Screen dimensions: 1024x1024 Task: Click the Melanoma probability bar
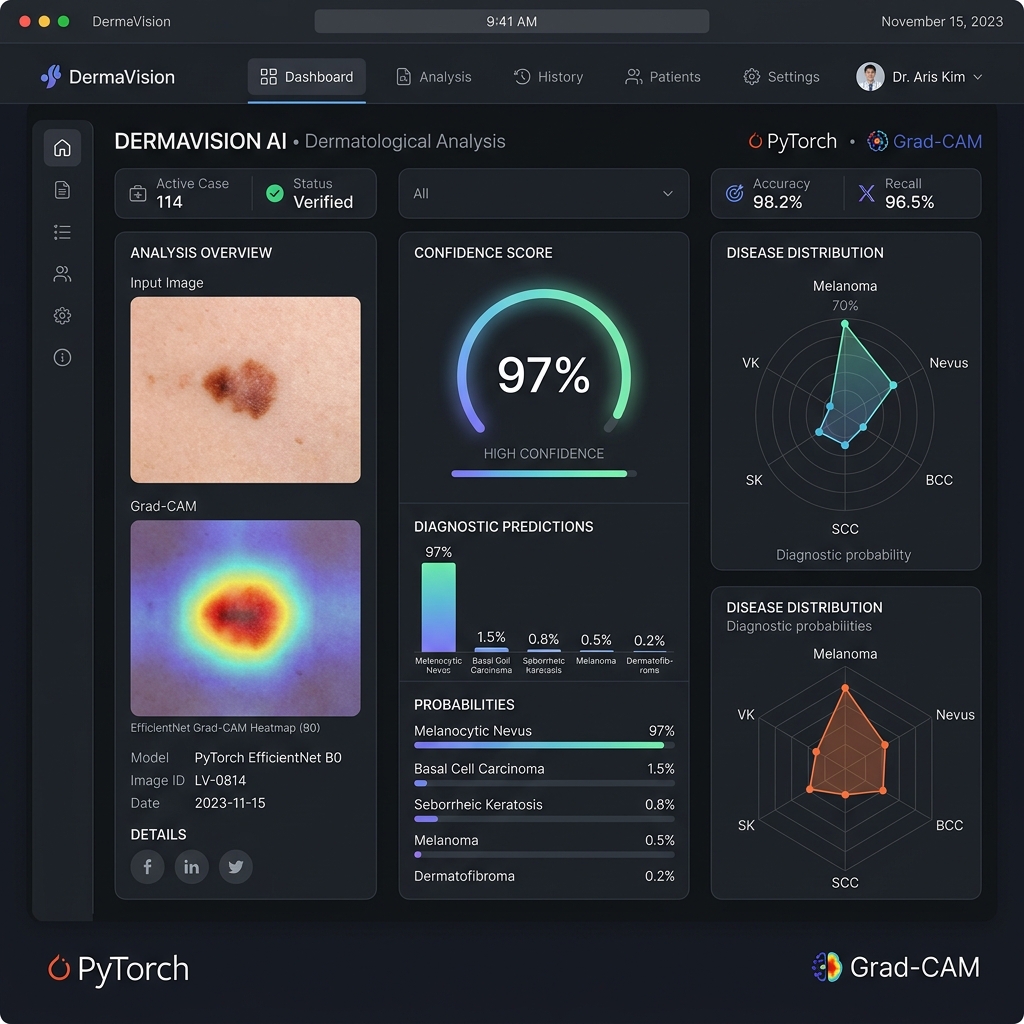[x=544, y=854]
